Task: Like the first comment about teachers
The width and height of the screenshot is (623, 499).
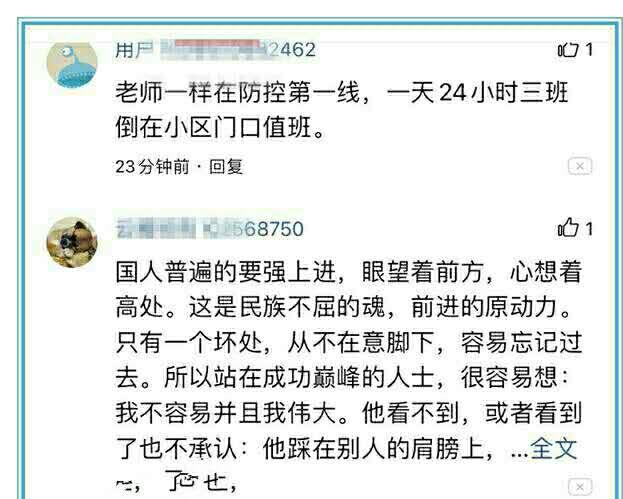Action: coord(567,50)
